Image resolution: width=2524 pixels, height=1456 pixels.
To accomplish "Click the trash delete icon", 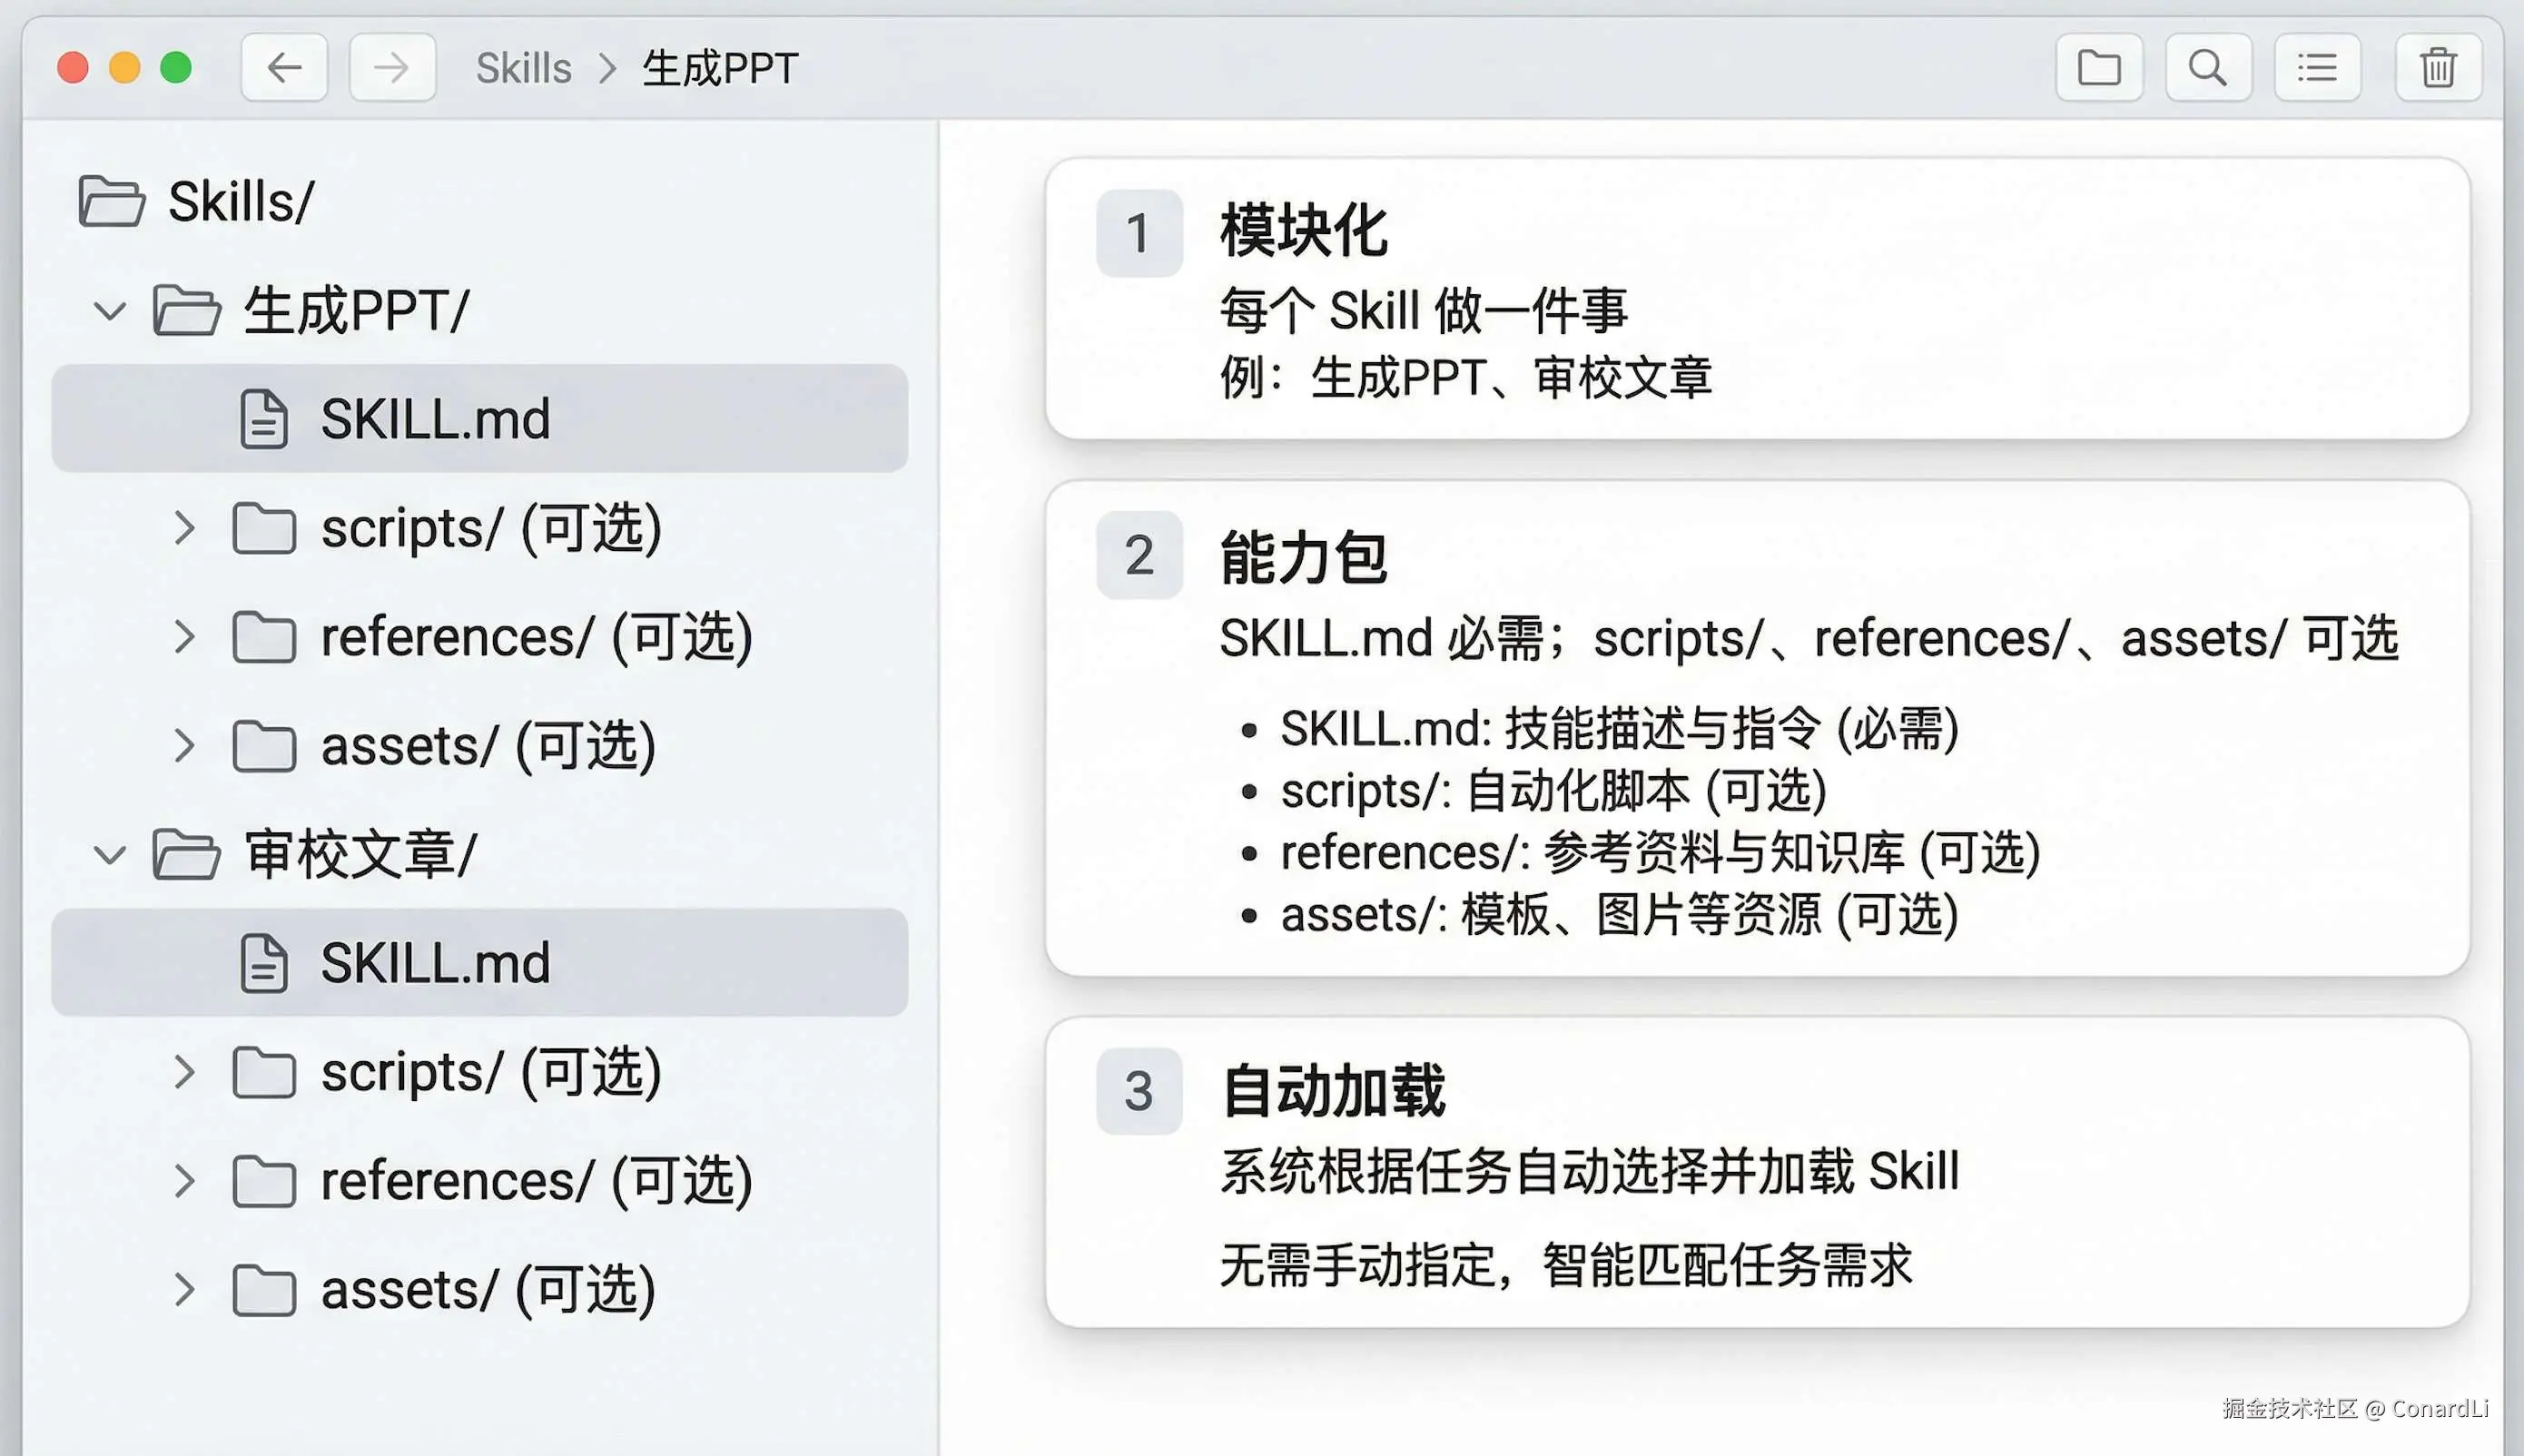I will pos(2438,68).
